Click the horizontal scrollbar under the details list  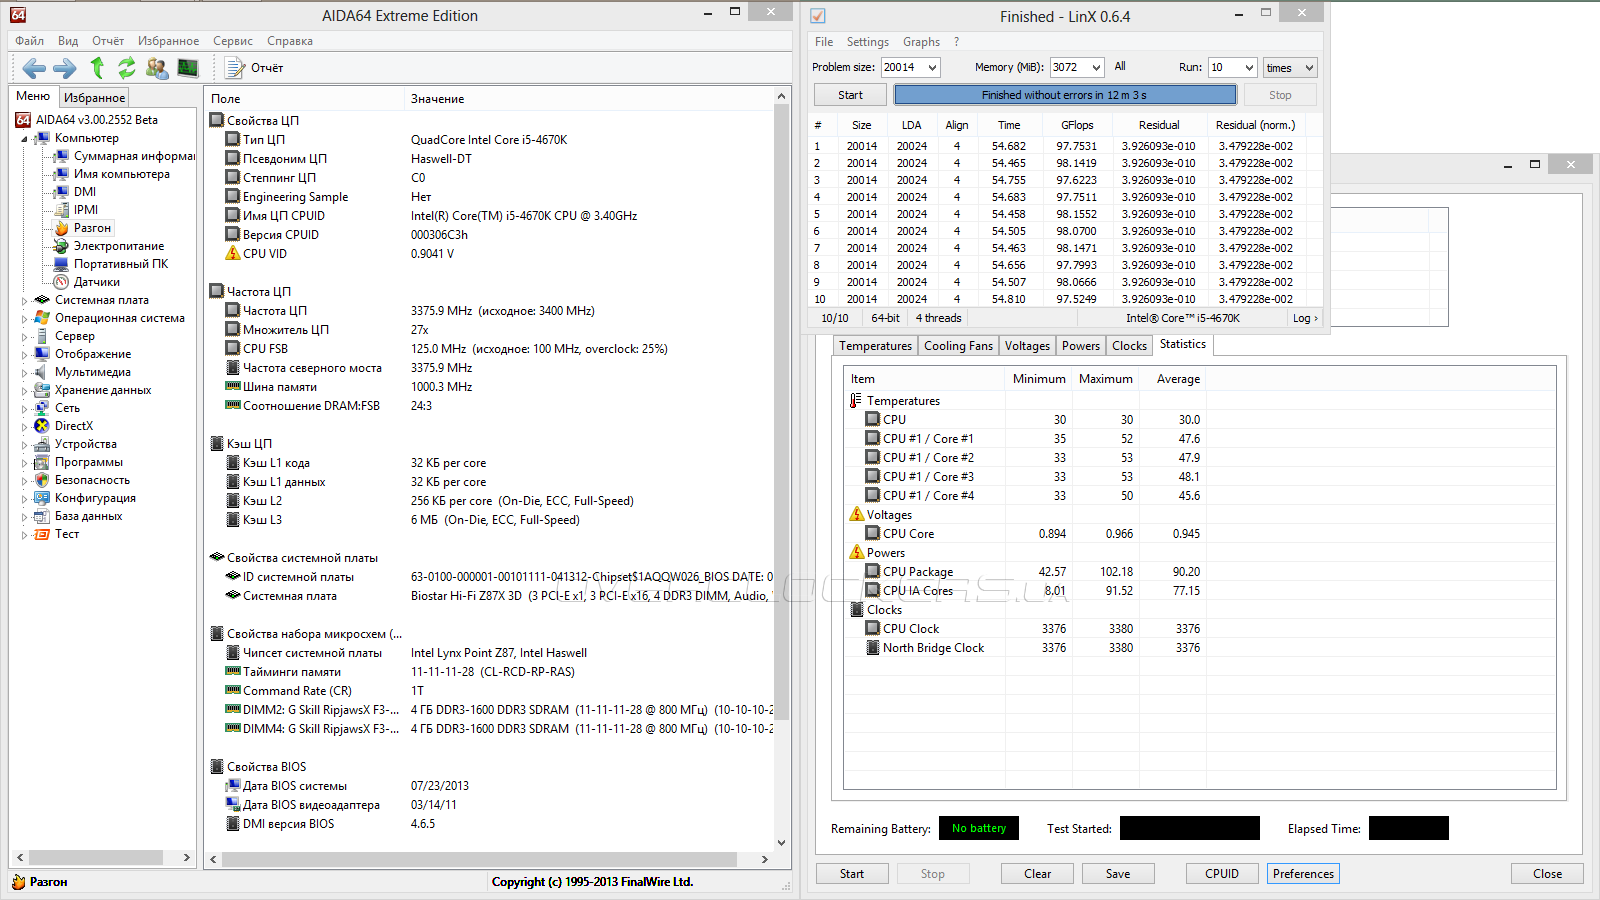click(x=480, y=859)
